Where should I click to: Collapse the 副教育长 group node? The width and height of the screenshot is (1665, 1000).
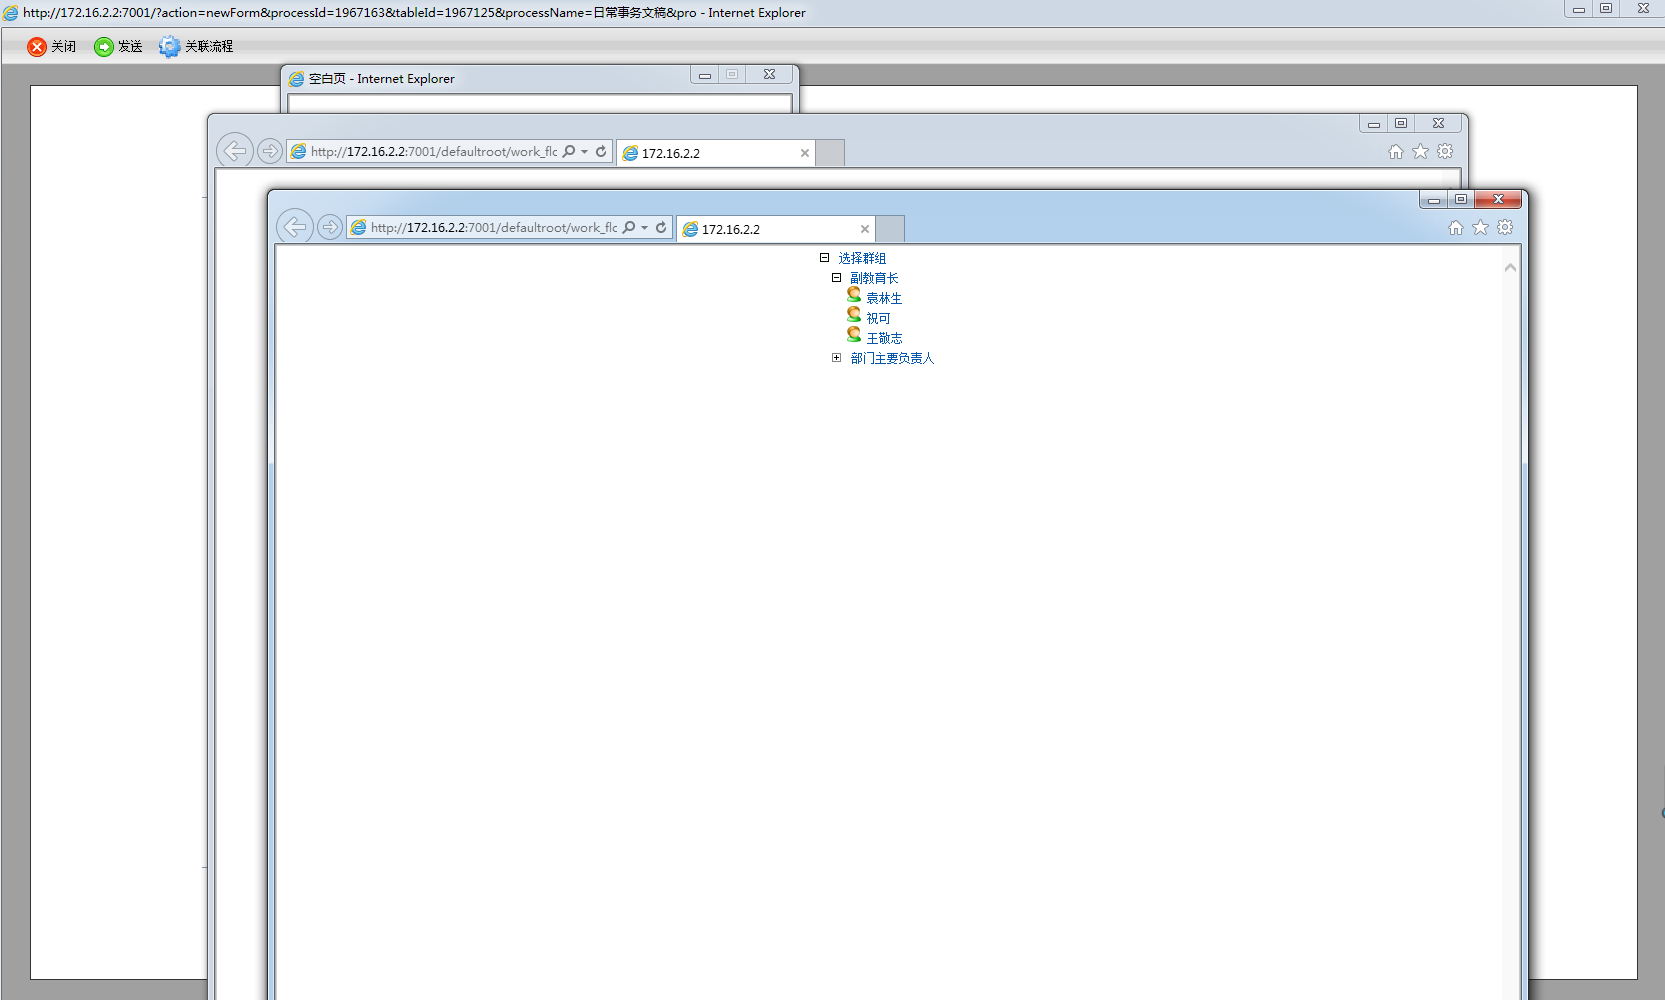click(x=837, y=278)
